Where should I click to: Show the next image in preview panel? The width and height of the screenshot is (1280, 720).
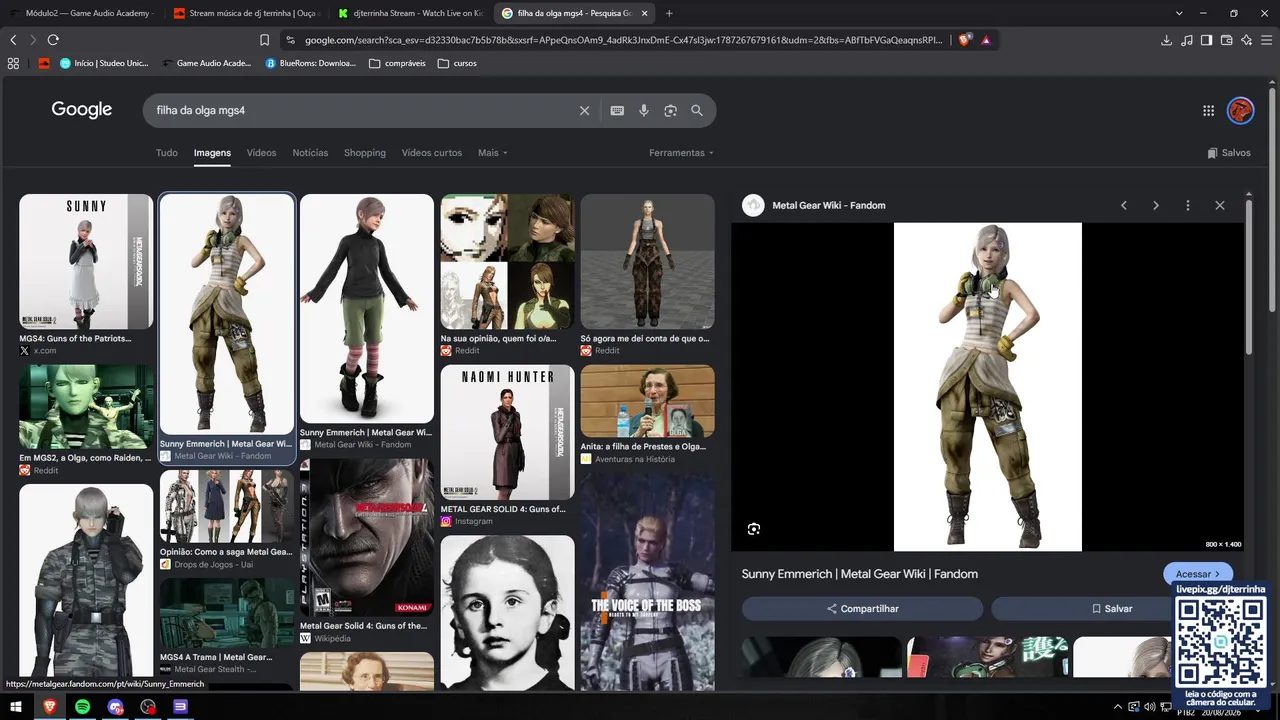pos(1156,205)
